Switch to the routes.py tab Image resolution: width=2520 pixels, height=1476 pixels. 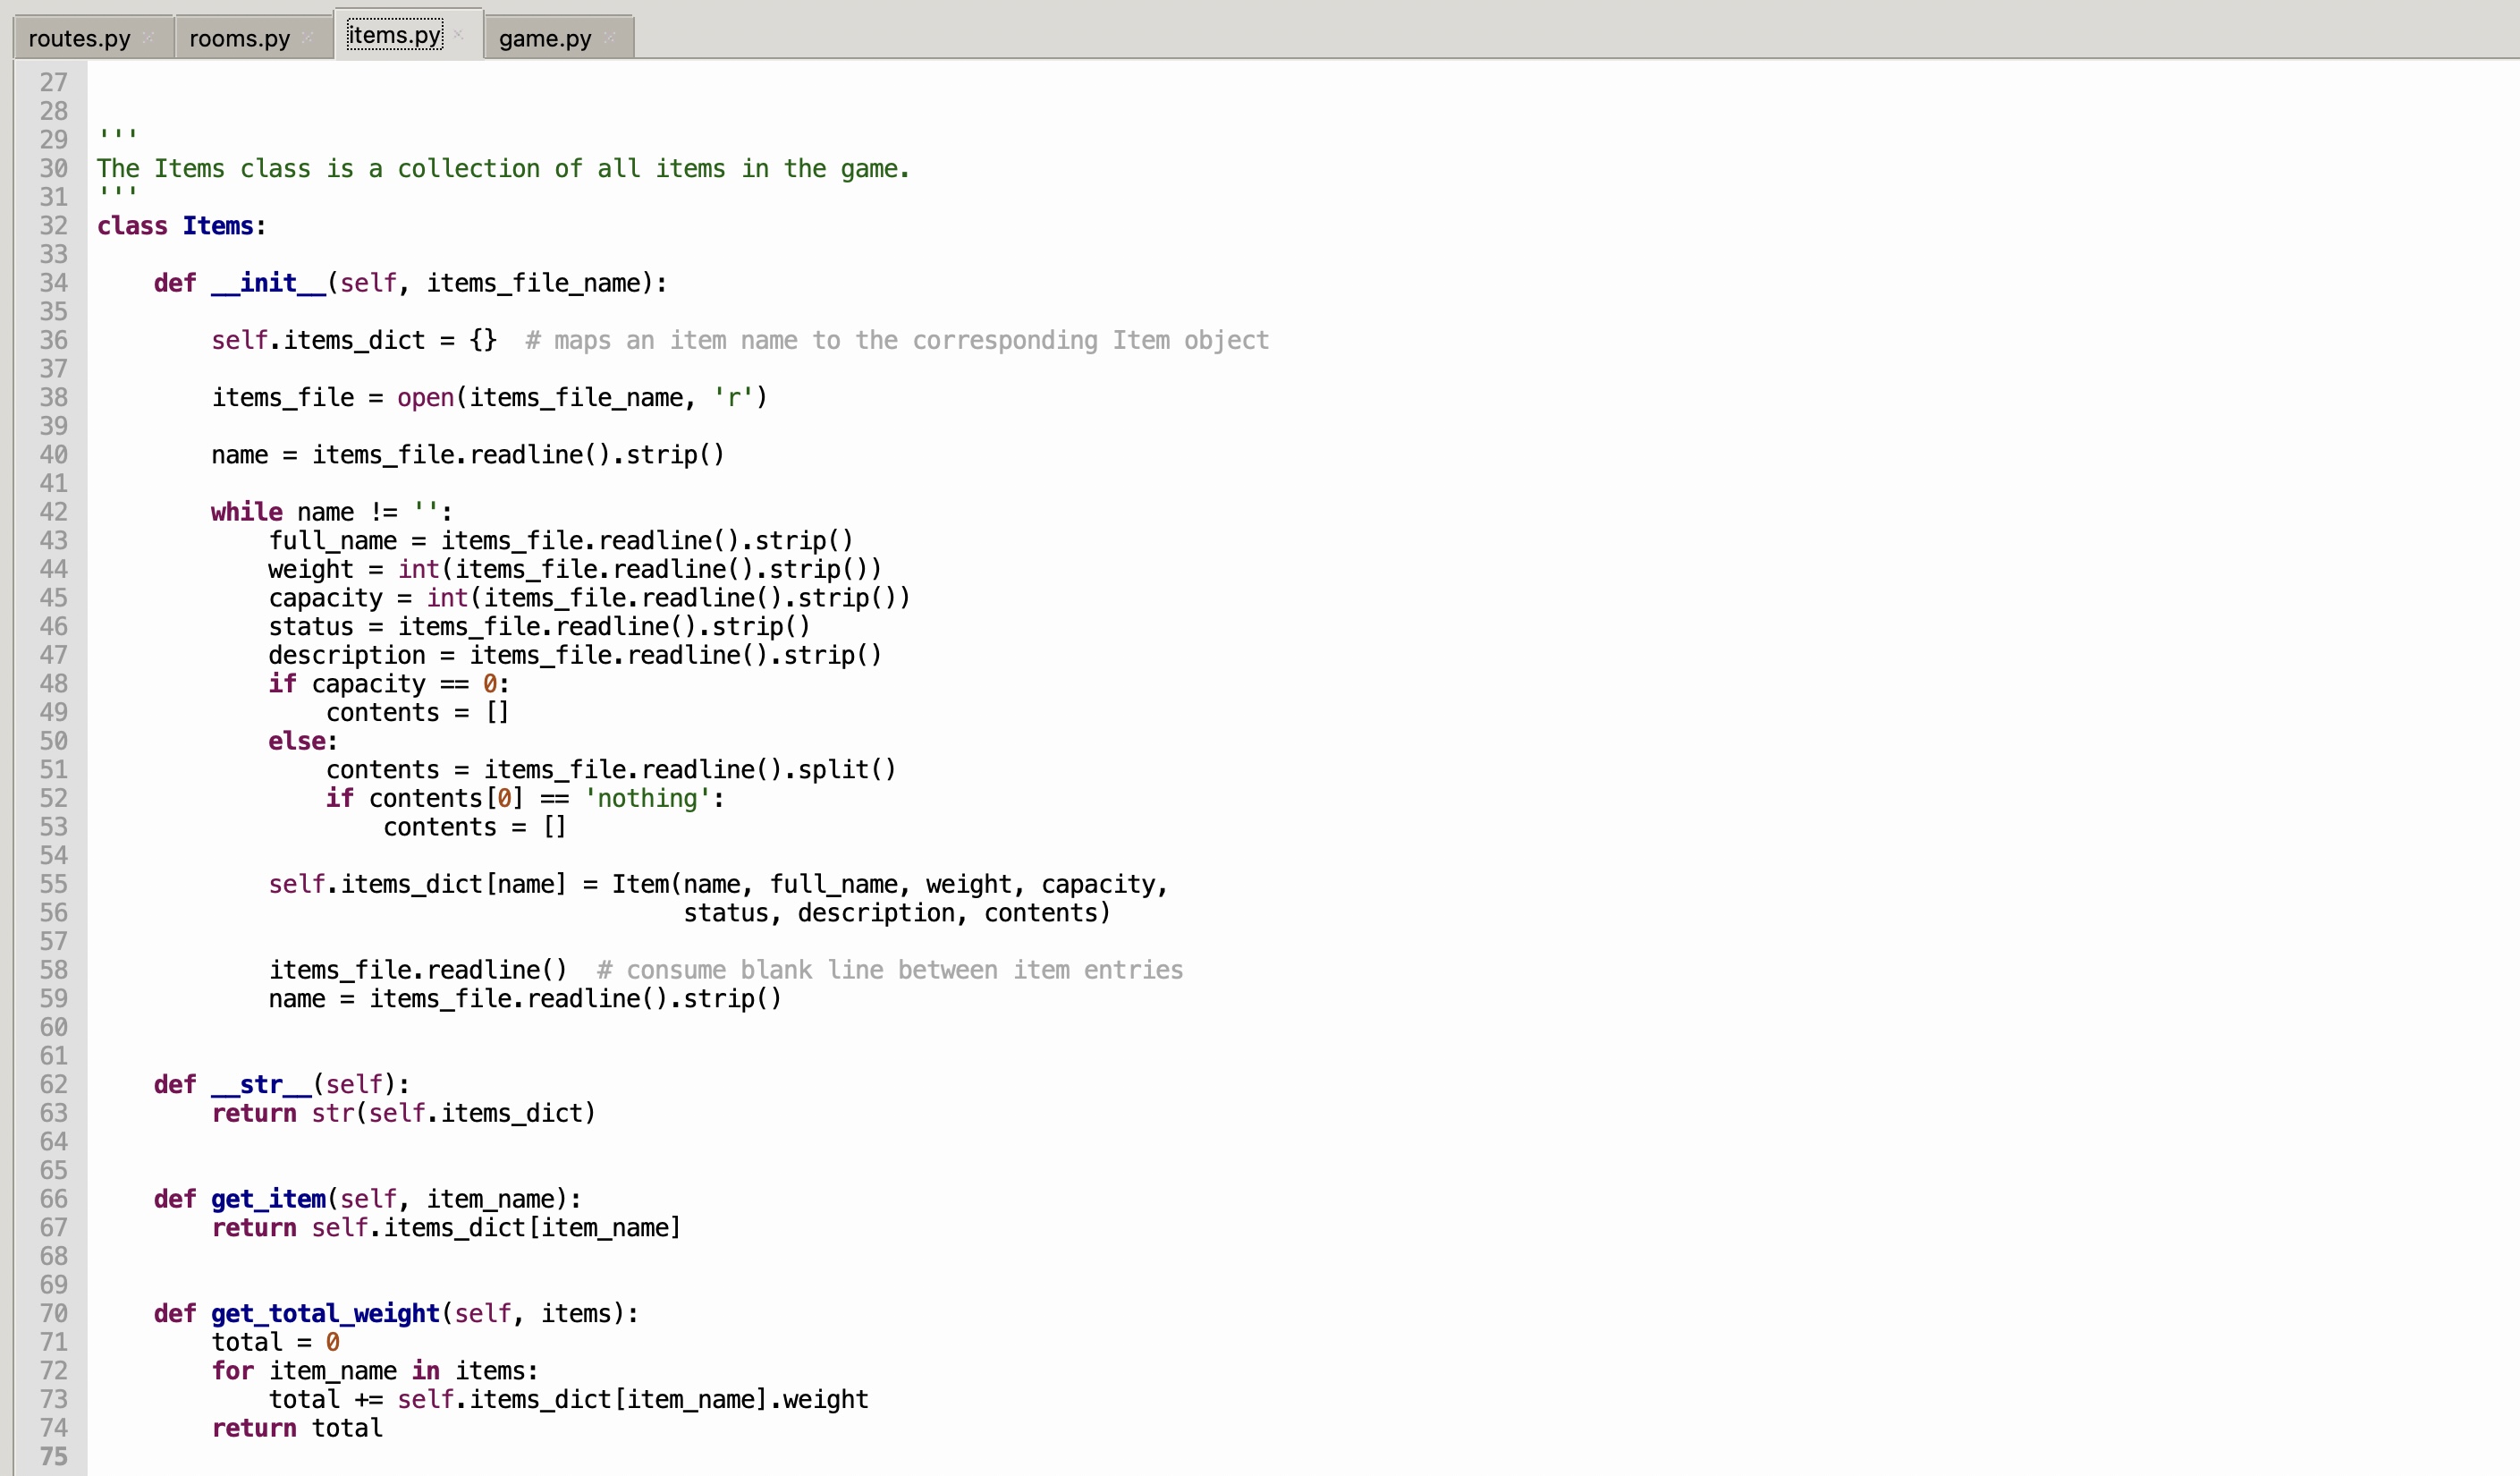(80, 38)
